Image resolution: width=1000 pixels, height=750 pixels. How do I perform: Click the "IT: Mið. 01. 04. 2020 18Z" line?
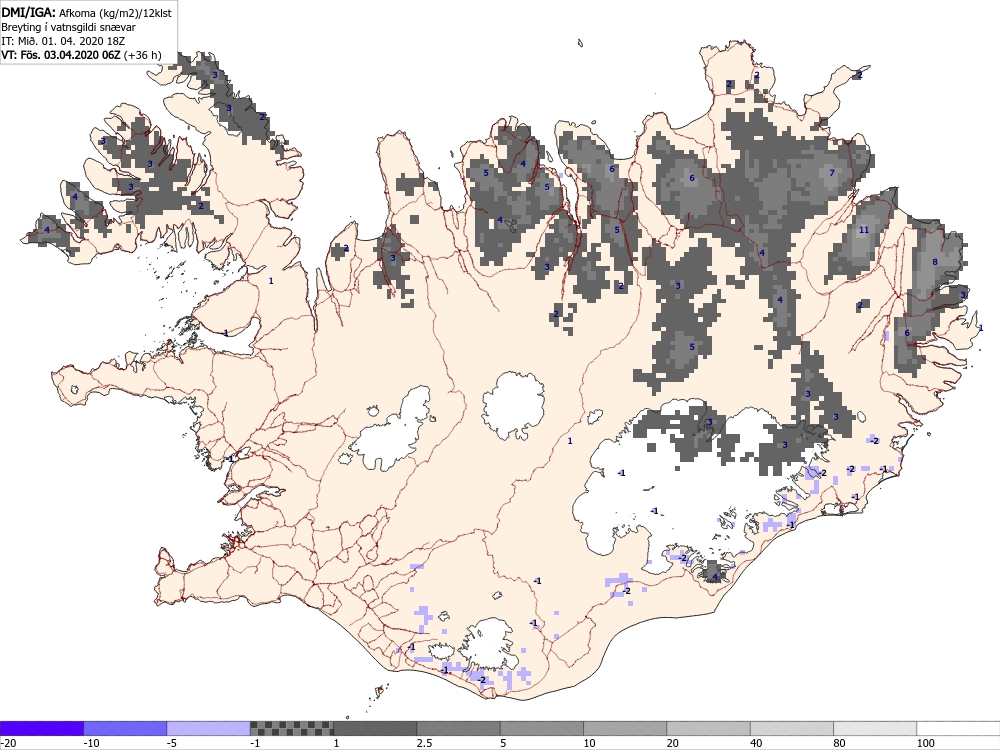pos(63,41)
